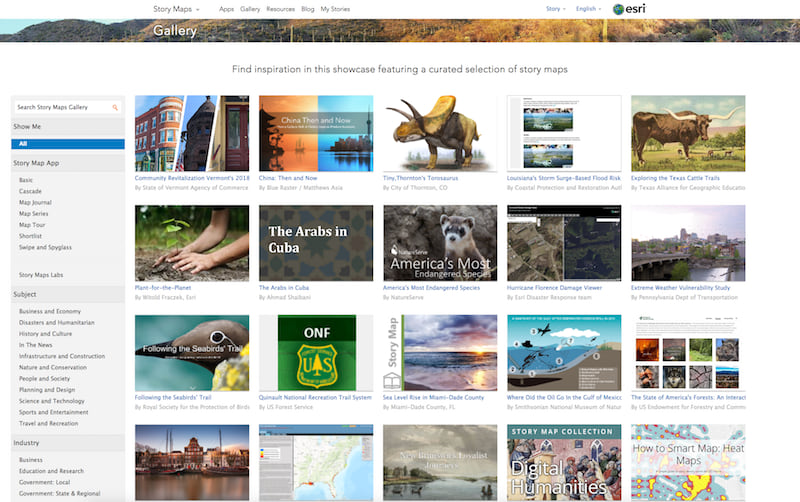Filter subject by Infrastructure and Construction
Image resolution: width=800 pixels, height=502 pixels.
pos(62,356)
